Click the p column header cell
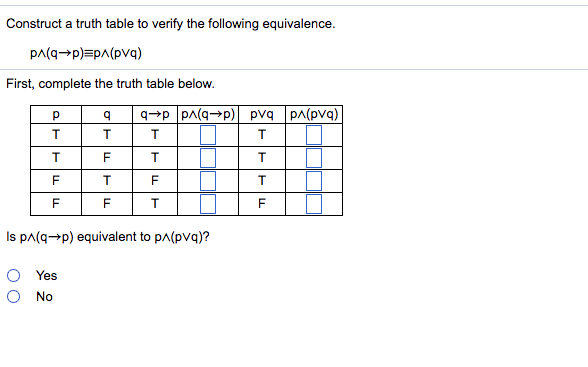Viewport: 588px width, 367px height. [56, 114]
